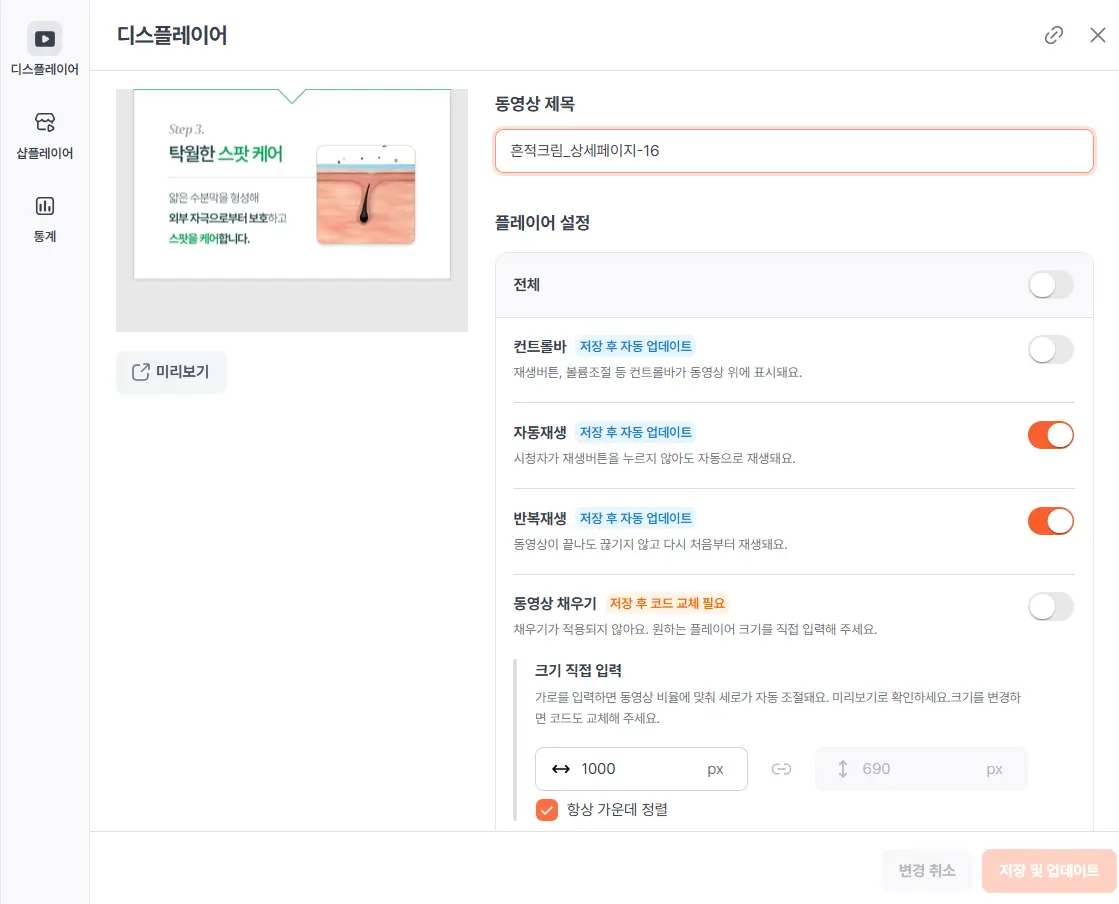
Task: Open the 통계 statistics icon
Action: point(44,207)
